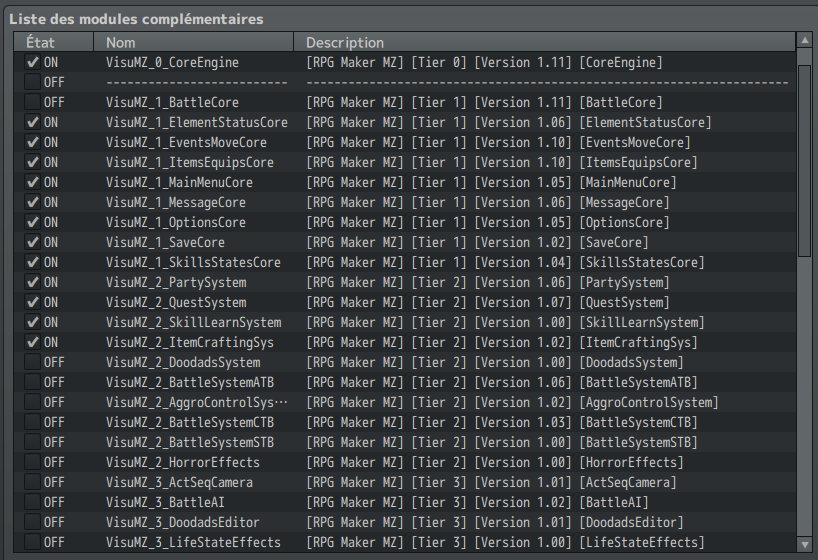
Task: Uncheck VisuMZ_1_SkillsStatesCore checkbox
Action: pos(33,263)
